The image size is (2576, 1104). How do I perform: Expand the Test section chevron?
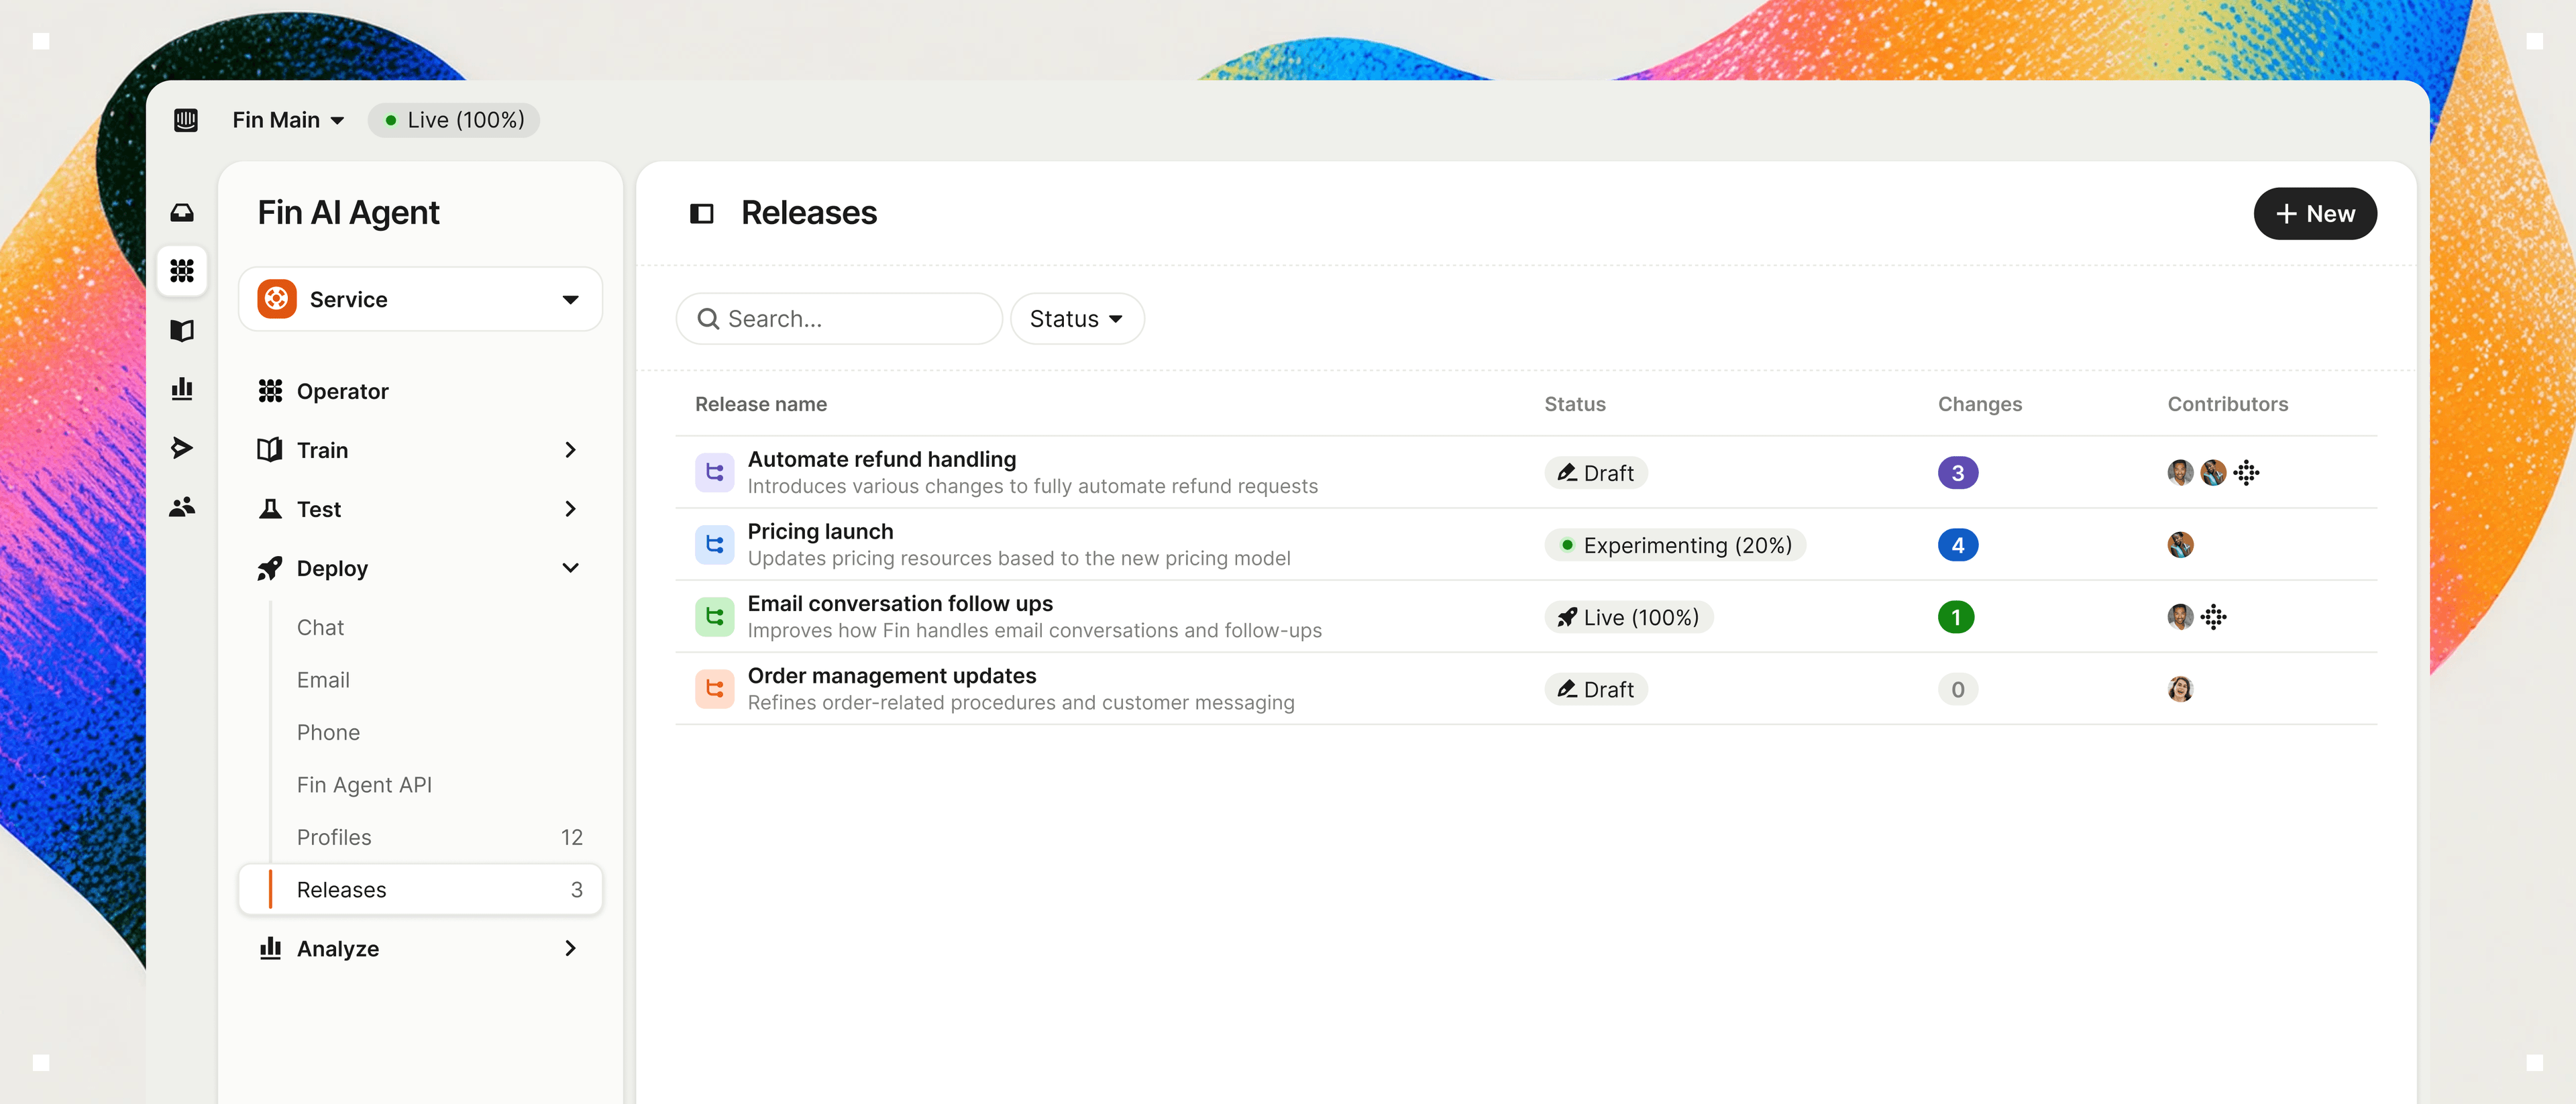570,509
